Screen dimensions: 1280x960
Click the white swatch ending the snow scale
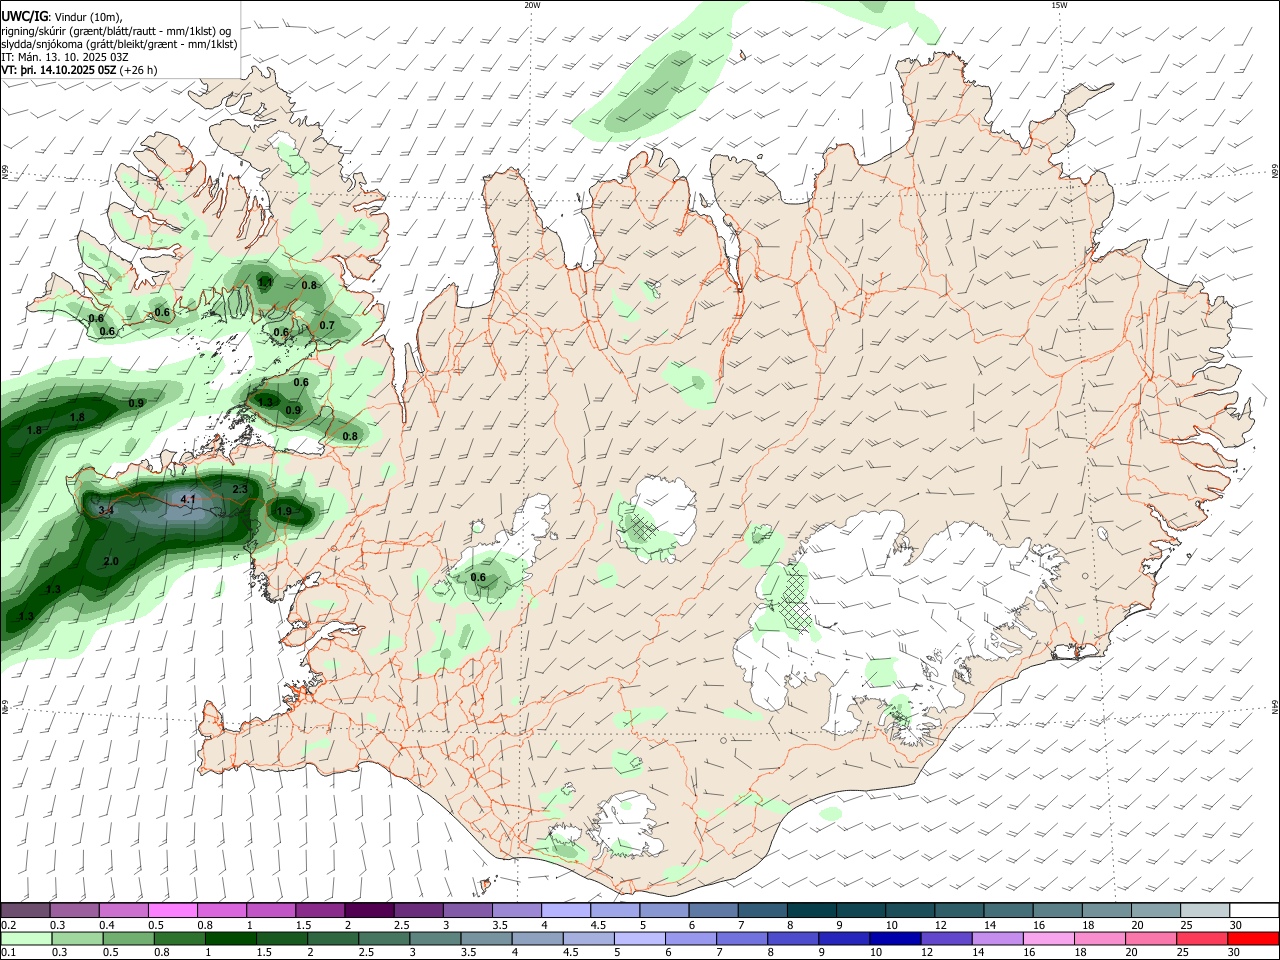coord(1254,910)
